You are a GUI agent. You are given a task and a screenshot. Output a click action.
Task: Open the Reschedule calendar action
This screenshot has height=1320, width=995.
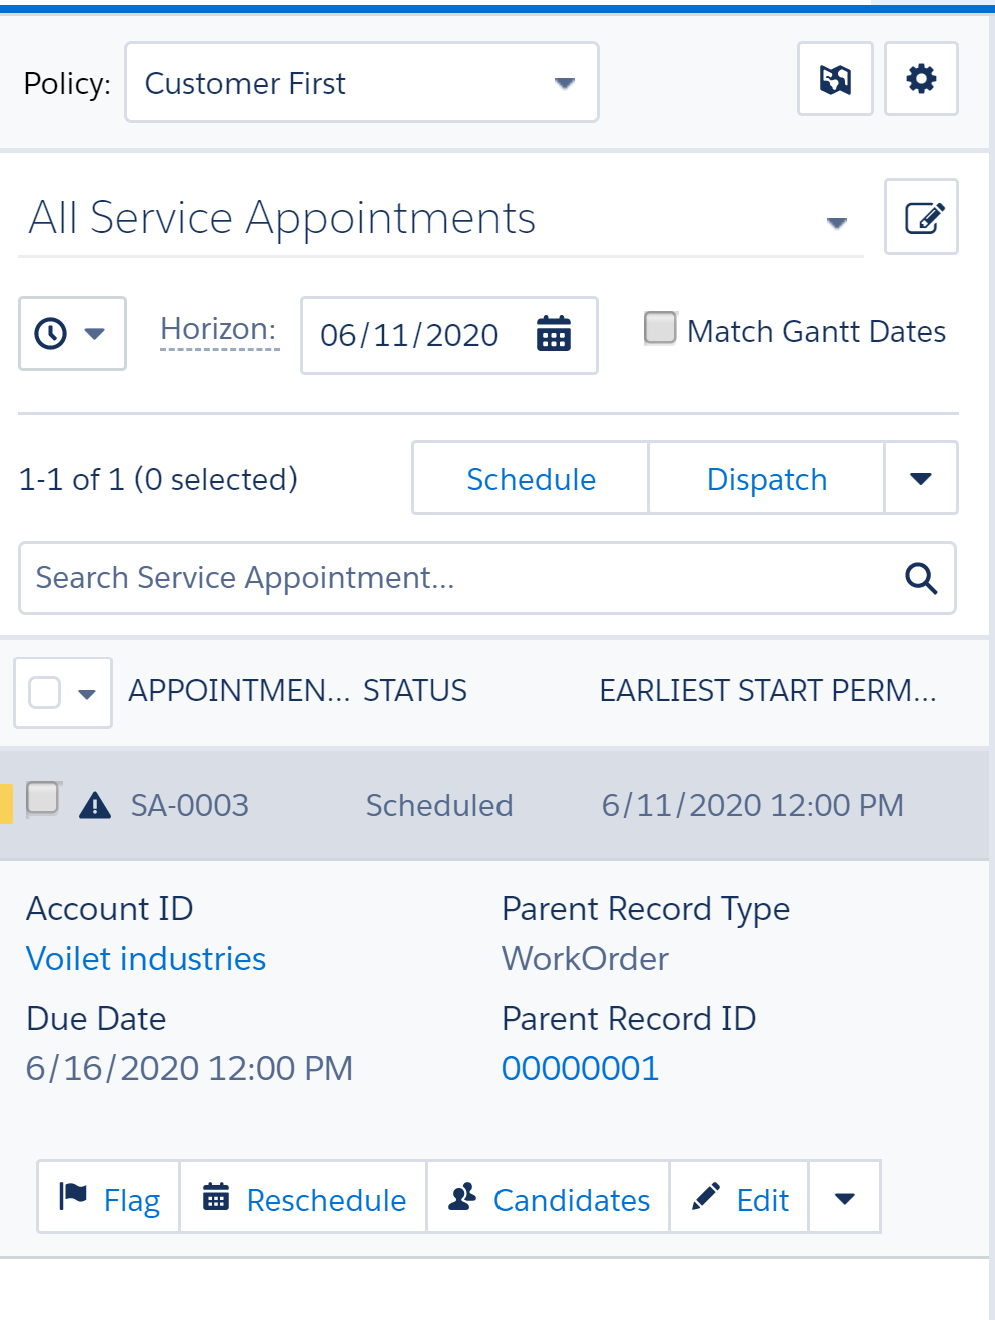click(302, 1197)
